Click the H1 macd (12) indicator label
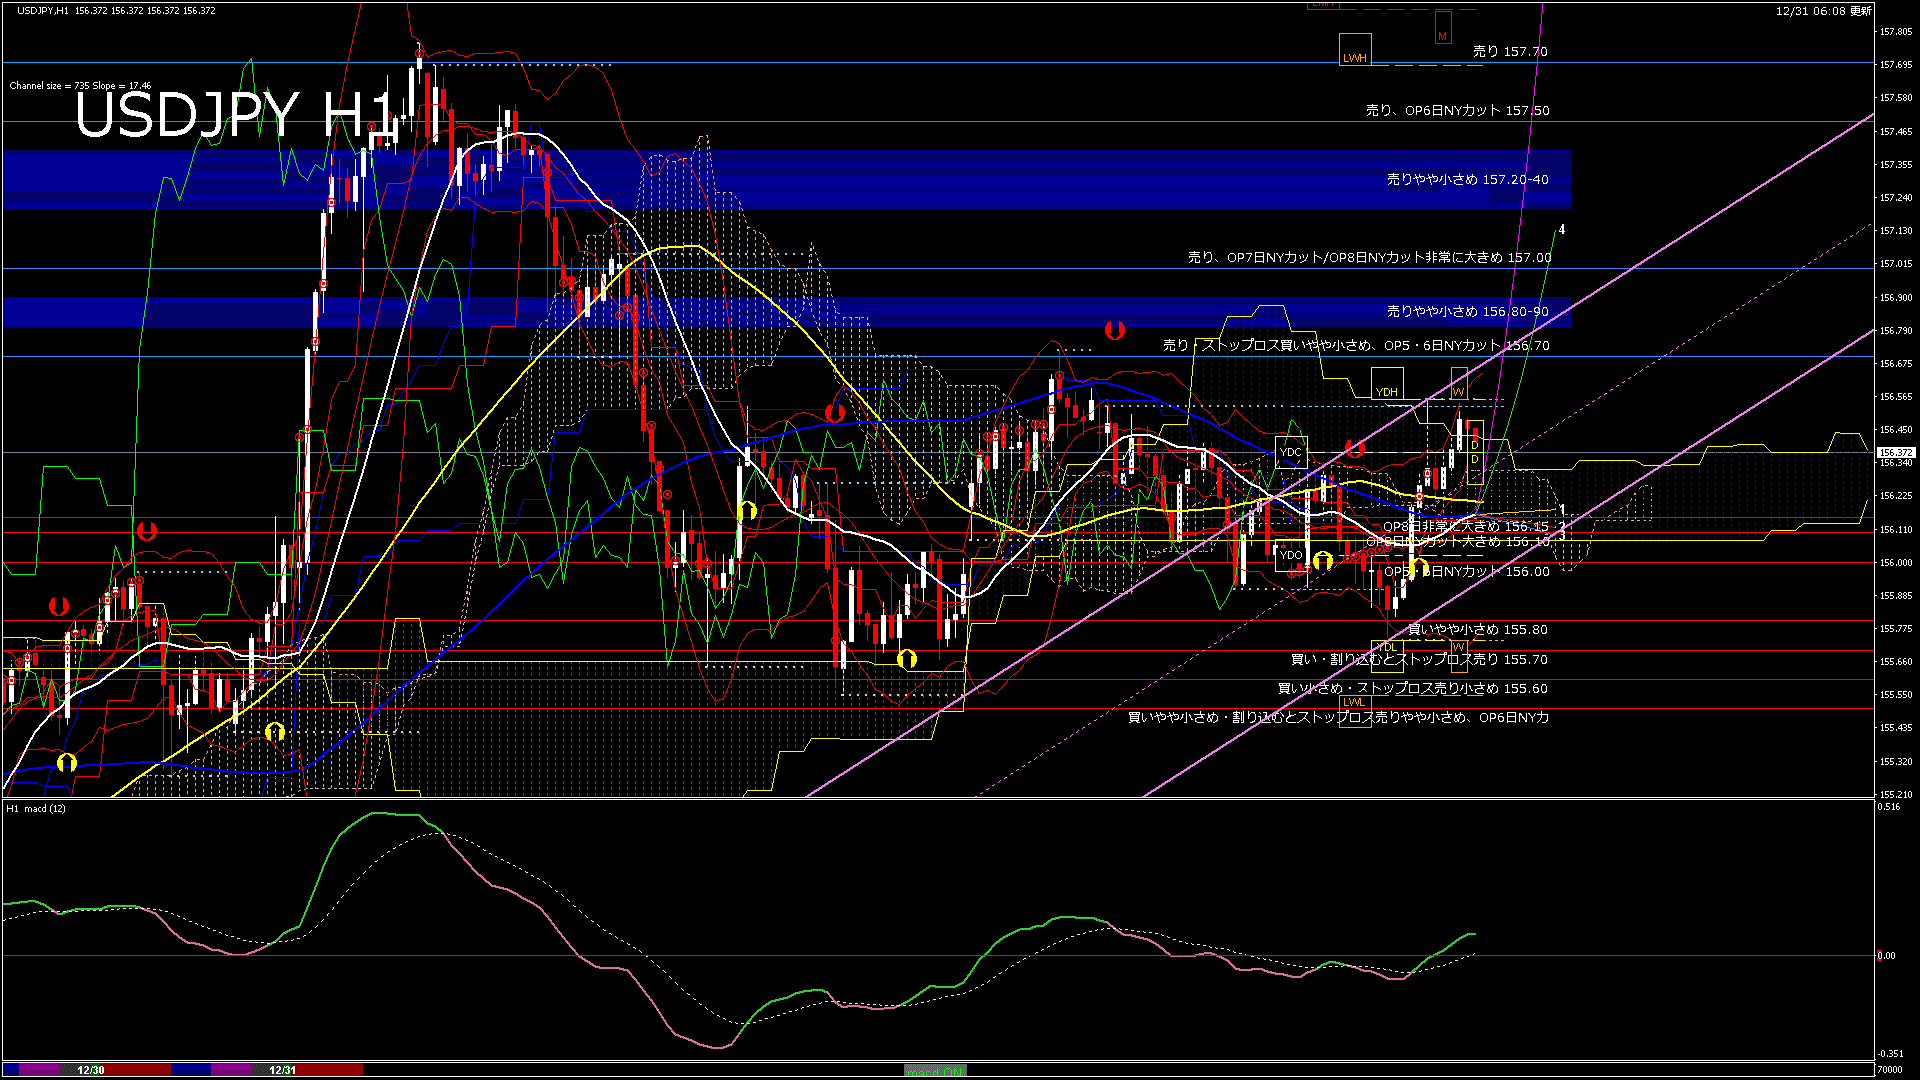The image size is (1920, 1080). 36,808
